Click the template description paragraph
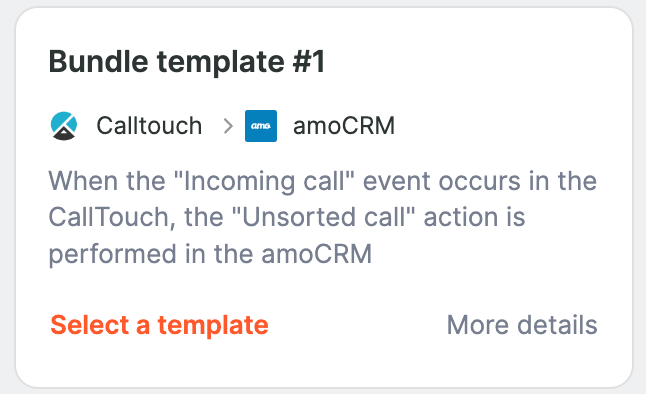Screen dimensions: 646x394 (x=323, y=217)
